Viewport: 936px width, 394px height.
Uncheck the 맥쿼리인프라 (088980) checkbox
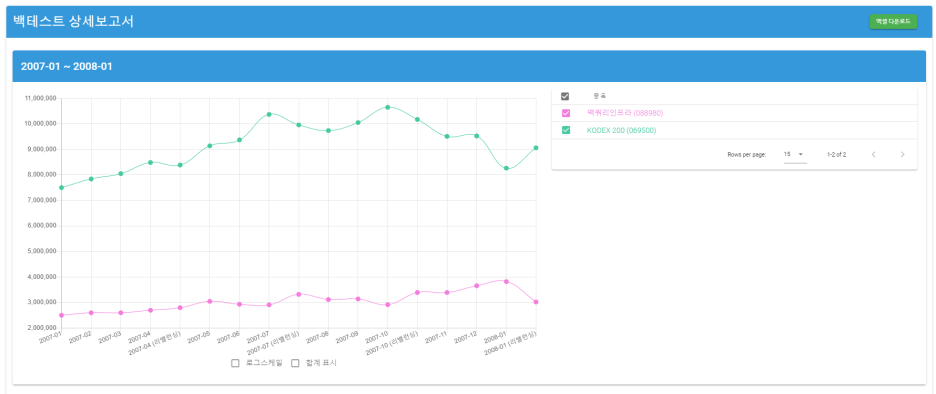click(x=565, y=113)
